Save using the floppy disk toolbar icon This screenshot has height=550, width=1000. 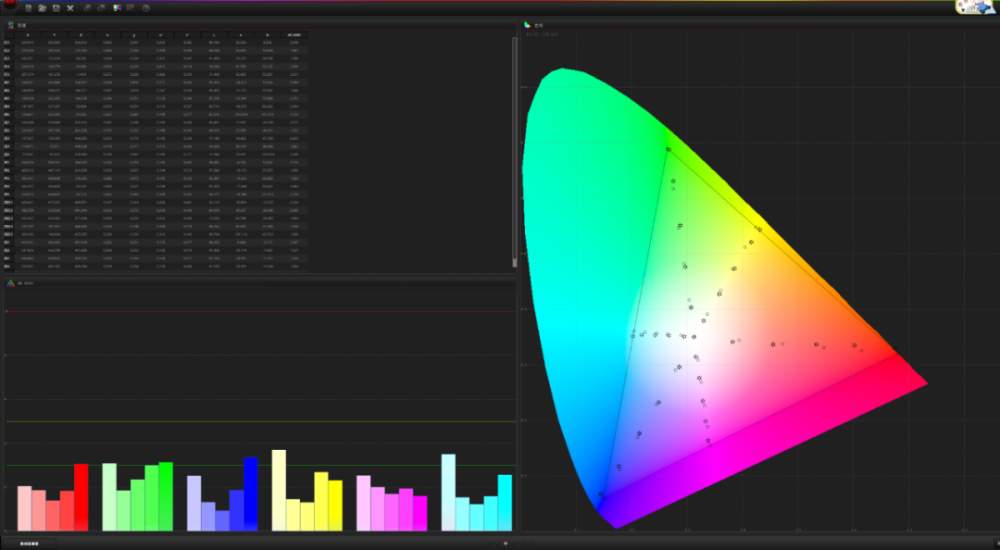click(56, 8)
